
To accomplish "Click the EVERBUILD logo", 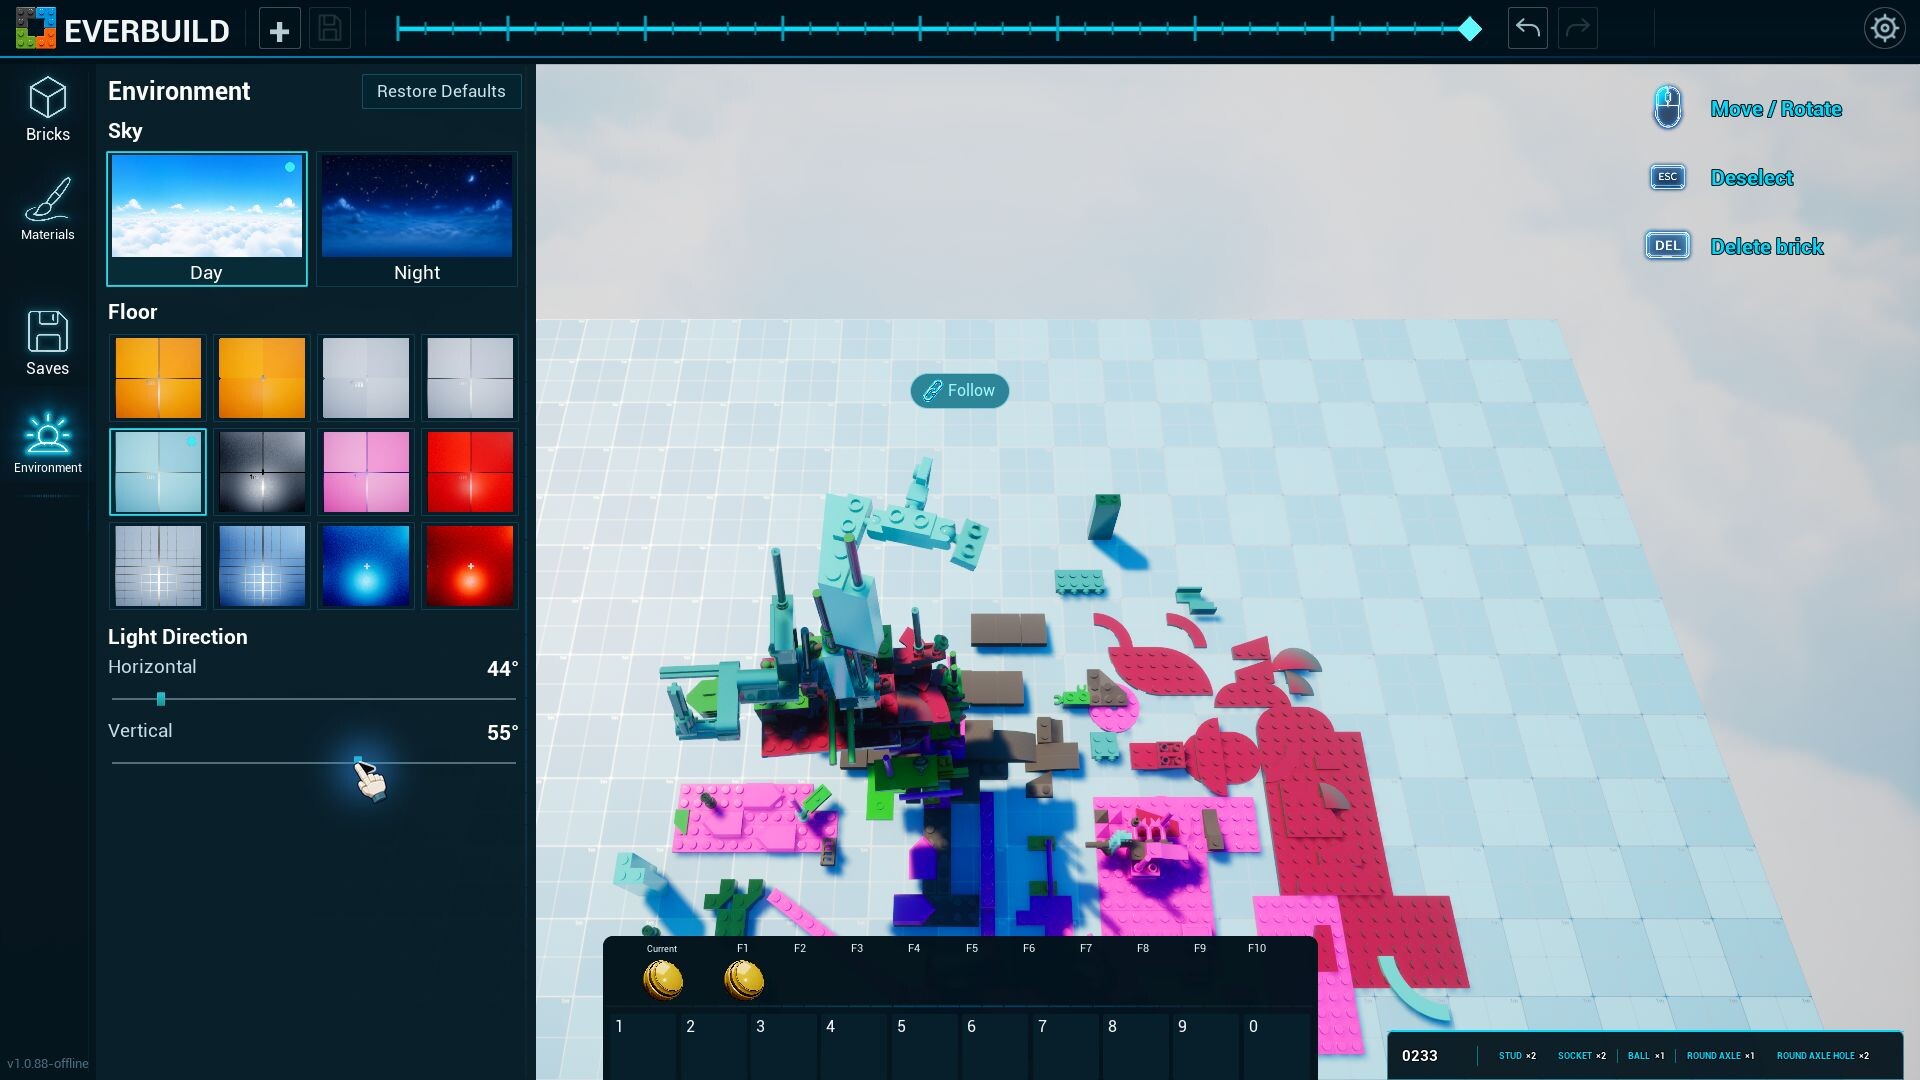I will click(x=122, y=30).
